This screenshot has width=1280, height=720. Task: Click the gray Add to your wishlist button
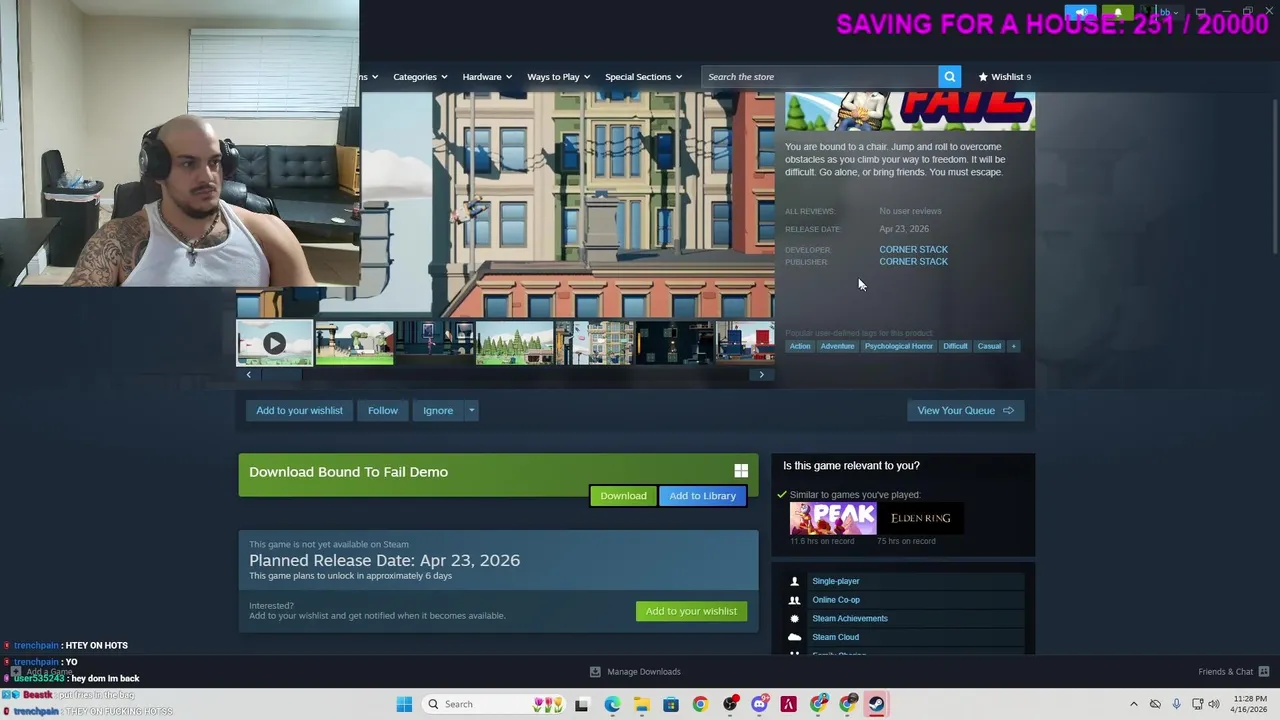coord(299,411)
